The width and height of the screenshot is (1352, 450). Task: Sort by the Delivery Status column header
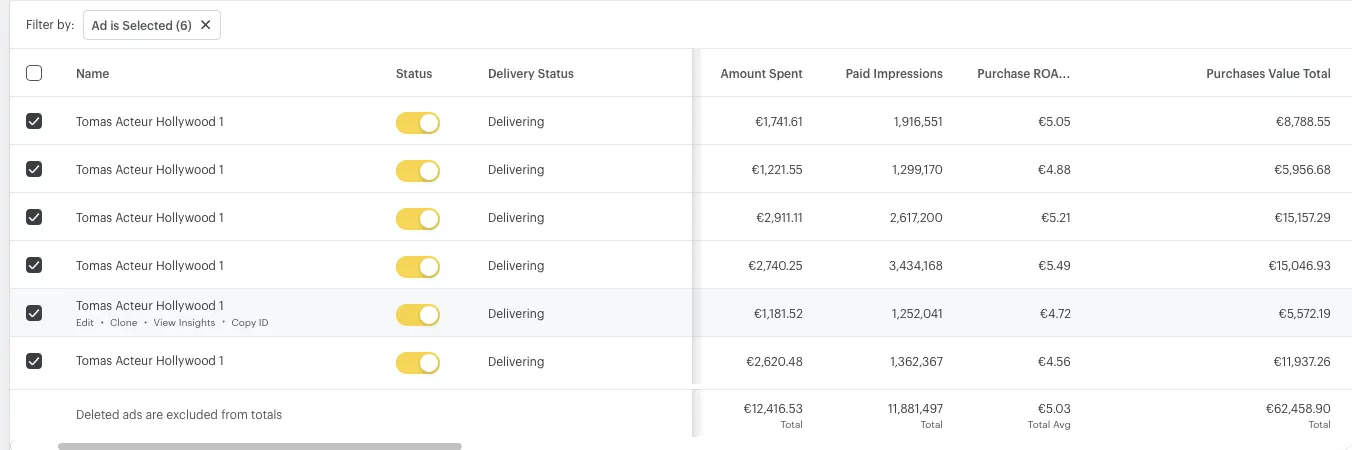pyautogui.click(x=531, y=73)
